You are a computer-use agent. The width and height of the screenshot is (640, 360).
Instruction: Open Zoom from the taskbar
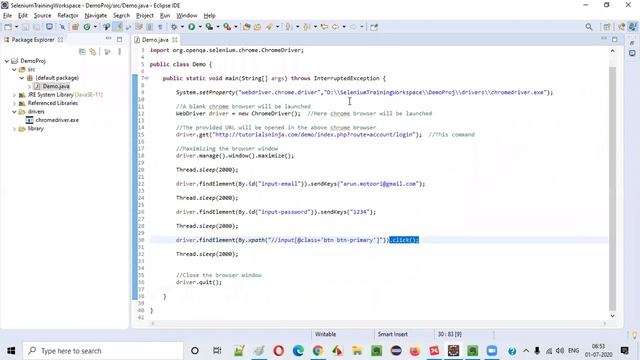click(x=492, y=351)
